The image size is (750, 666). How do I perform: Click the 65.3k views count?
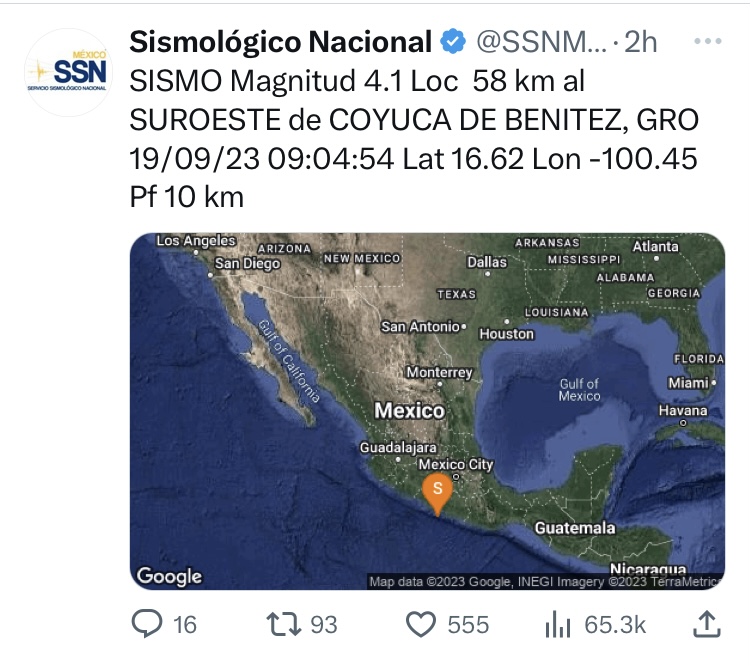click(x=615, y=625)
